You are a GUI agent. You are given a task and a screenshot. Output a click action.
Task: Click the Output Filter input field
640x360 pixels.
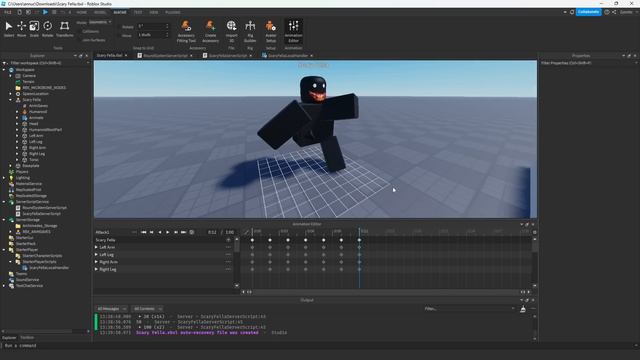pyautogui.click(x=469, y=309)
